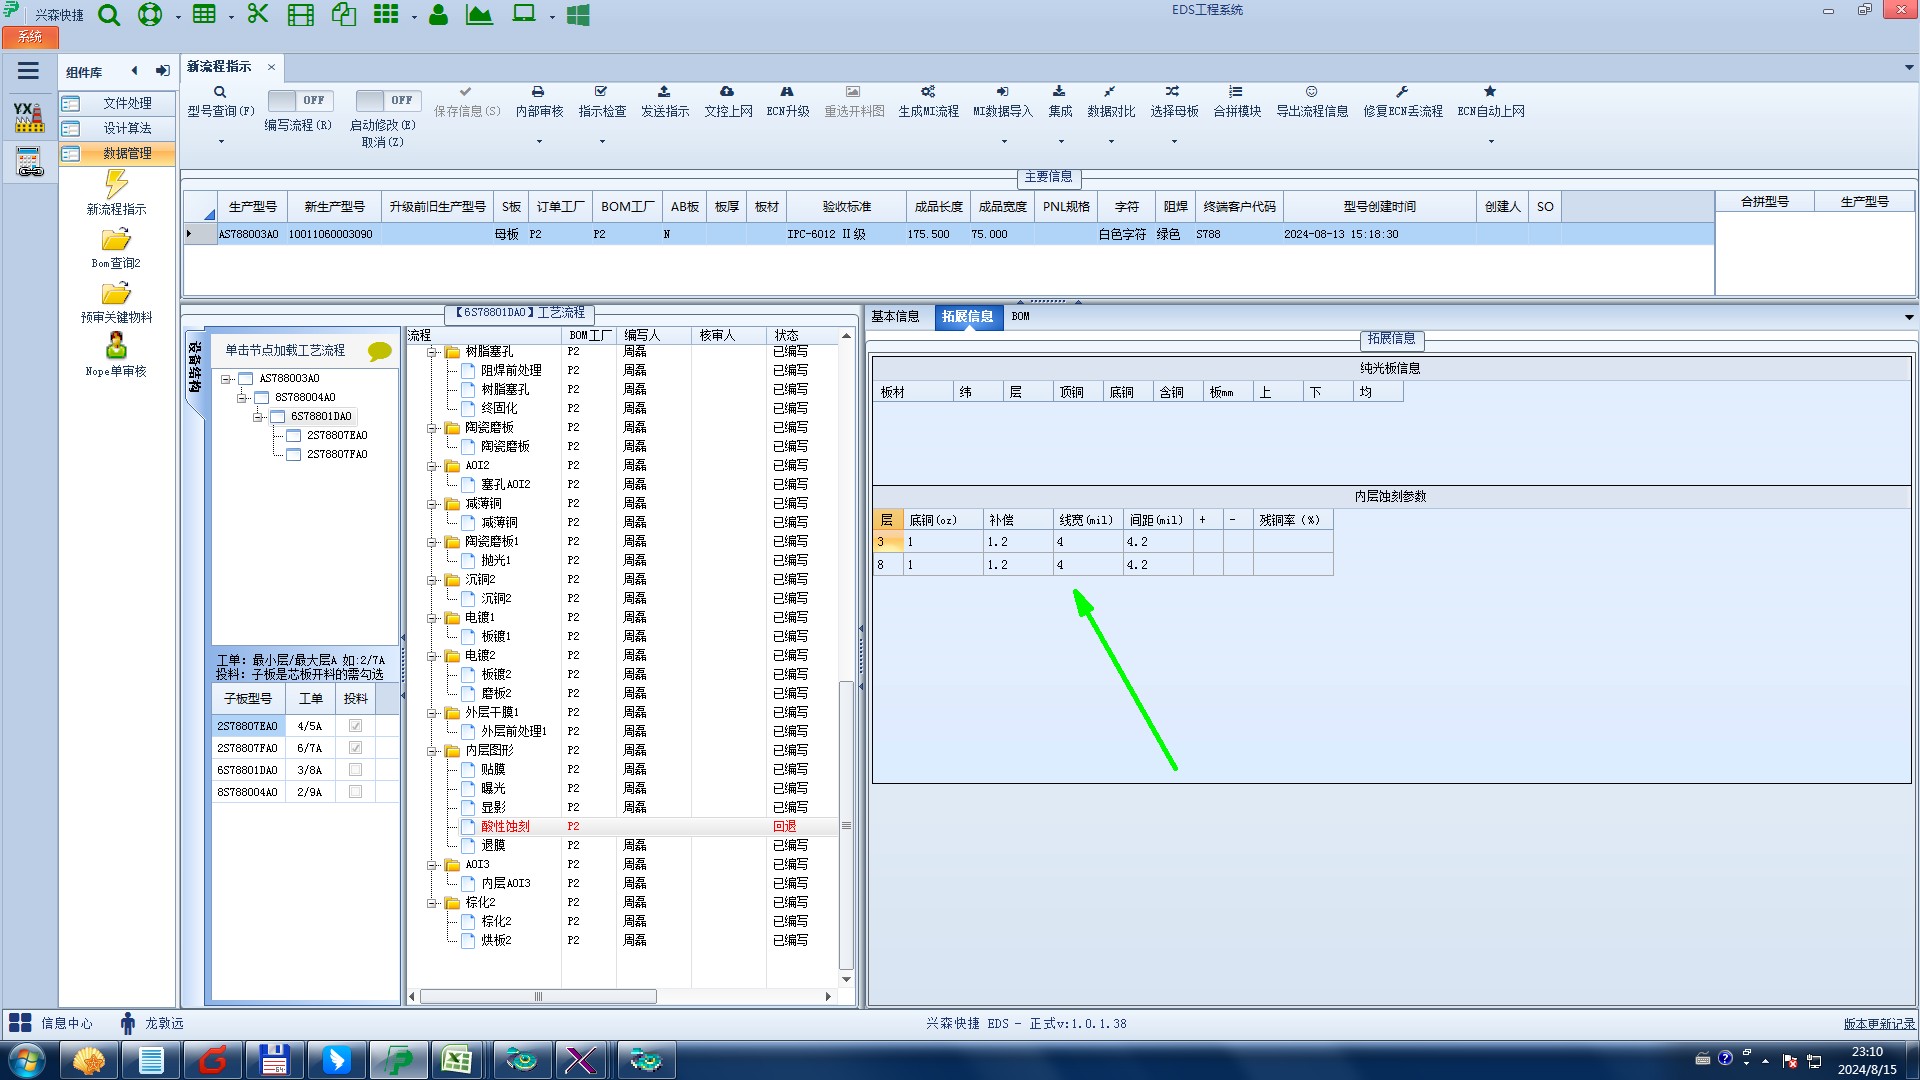Uncheck 投料 box for 2ST8807EA0 row
The width and height of the screenshot is (1920, 1080).
355,726
